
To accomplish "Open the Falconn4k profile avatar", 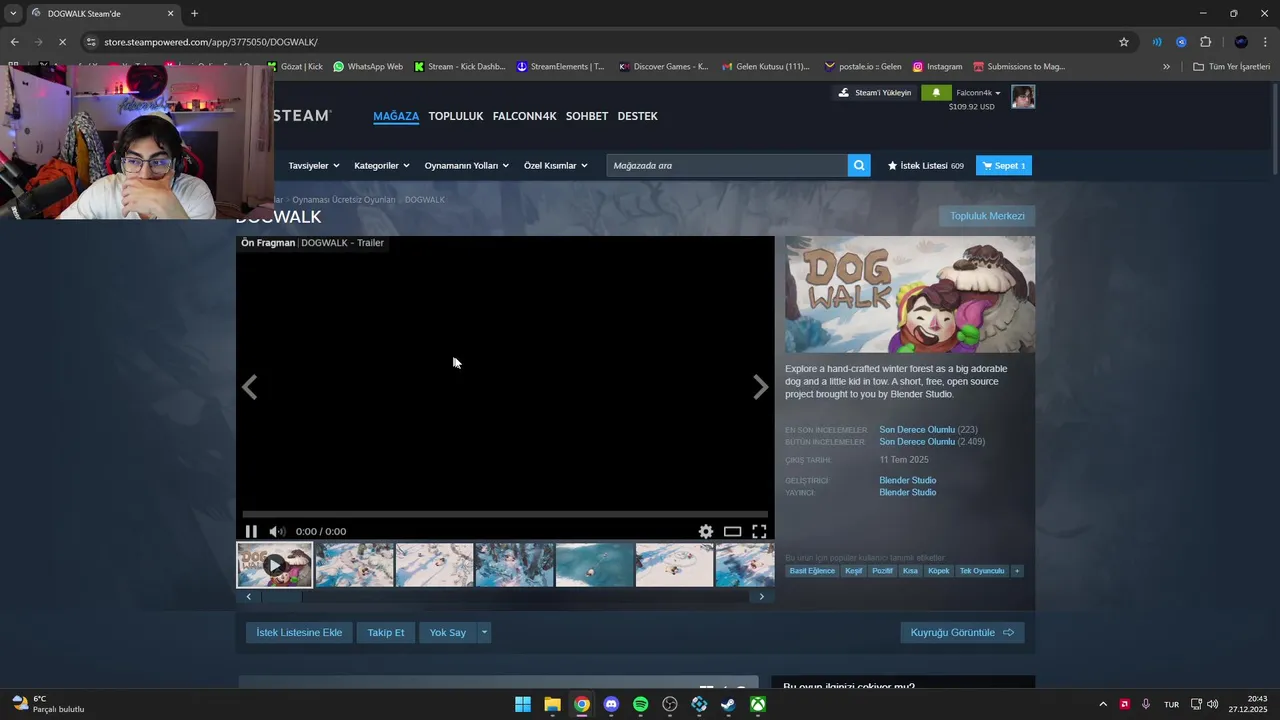I will coord(1023,97).
